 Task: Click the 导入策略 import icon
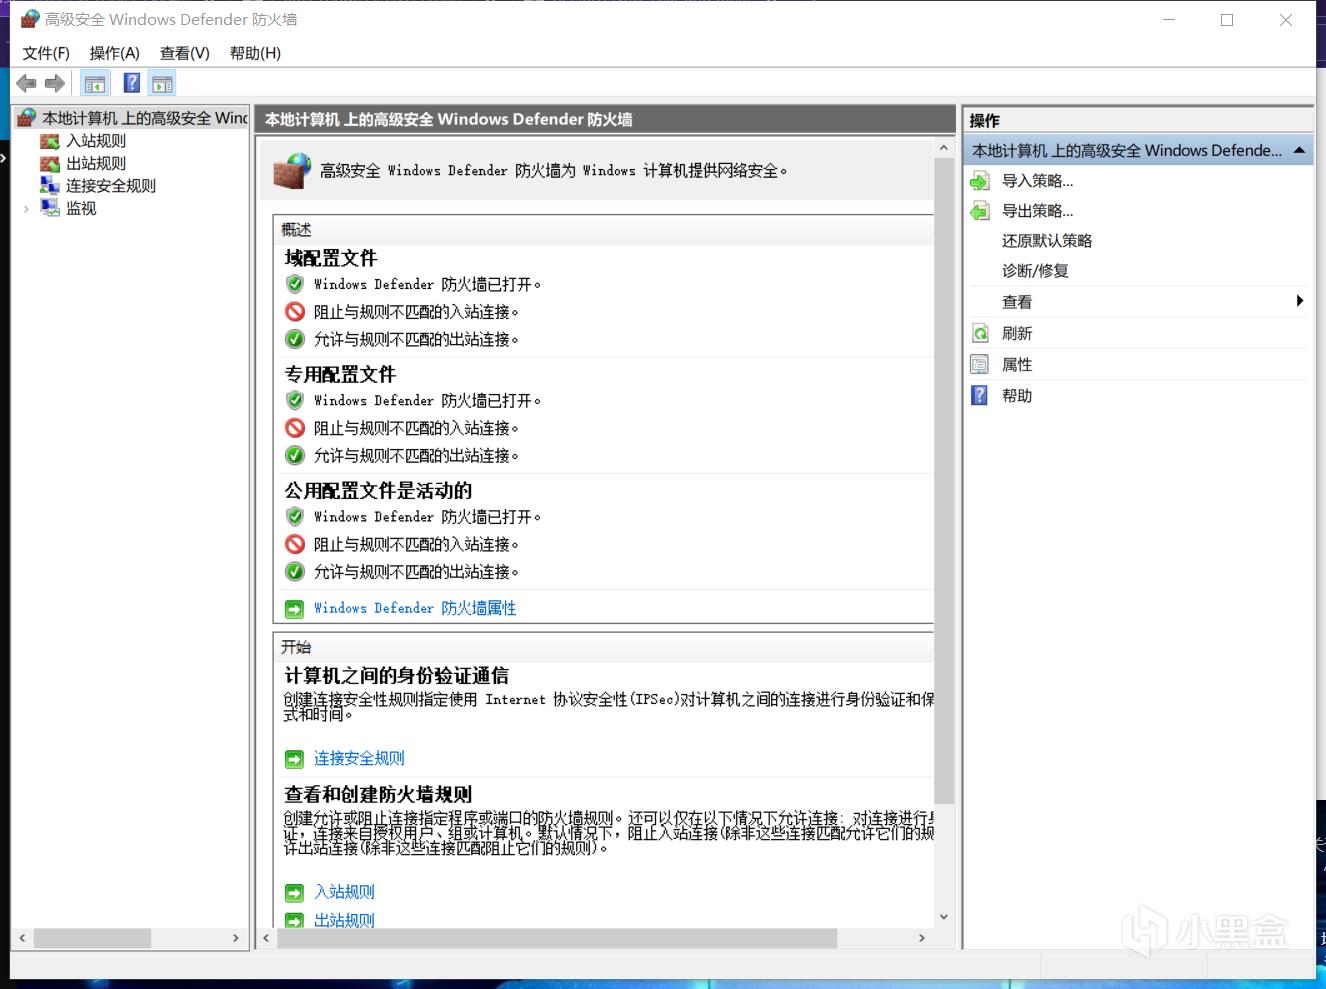coord(980,181)
